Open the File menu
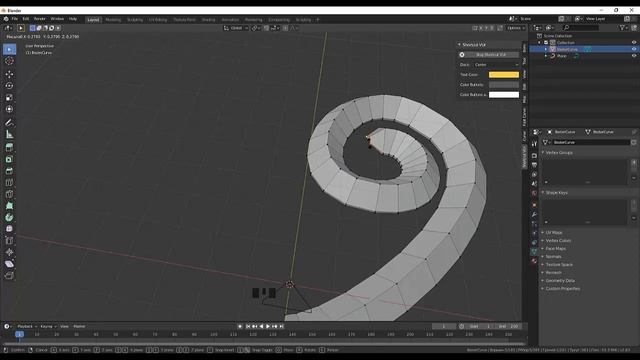Screen dimensions: 640x360 pyautogui.click(x=15, y=19)
